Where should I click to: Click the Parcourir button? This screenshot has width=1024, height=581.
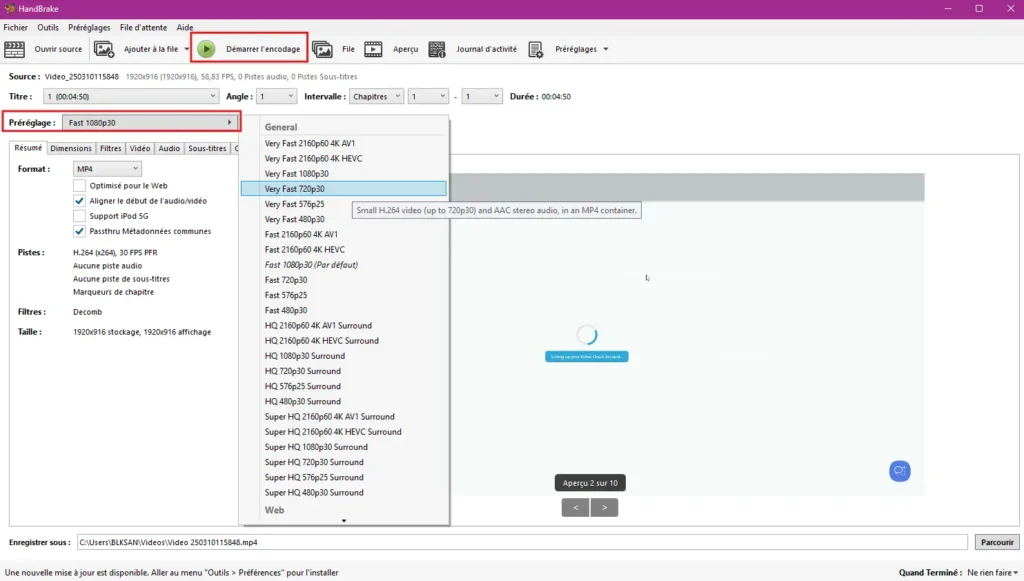(x=997, y=542)
